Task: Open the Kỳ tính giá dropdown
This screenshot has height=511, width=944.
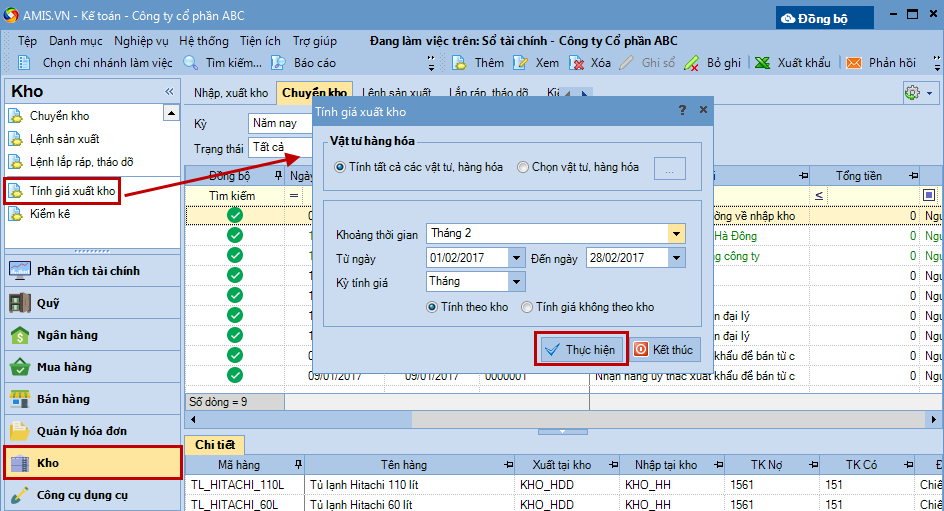Action: pos(516,282)
